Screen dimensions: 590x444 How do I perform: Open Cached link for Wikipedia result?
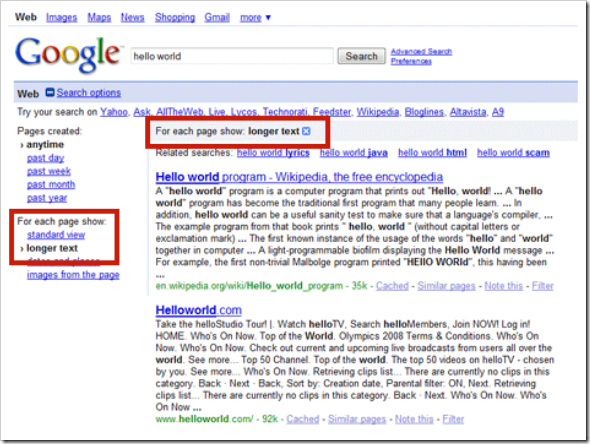pyautogui.click(x=392, y=286)
